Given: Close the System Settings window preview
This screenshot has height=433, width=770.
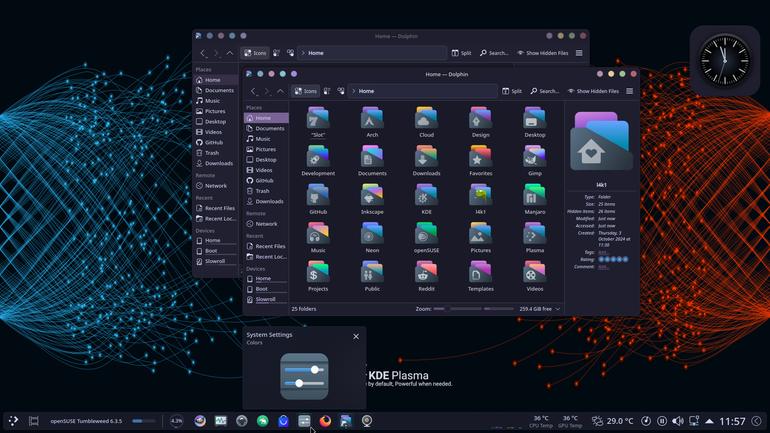Looking at the screenshot, I should coord(356,337).
